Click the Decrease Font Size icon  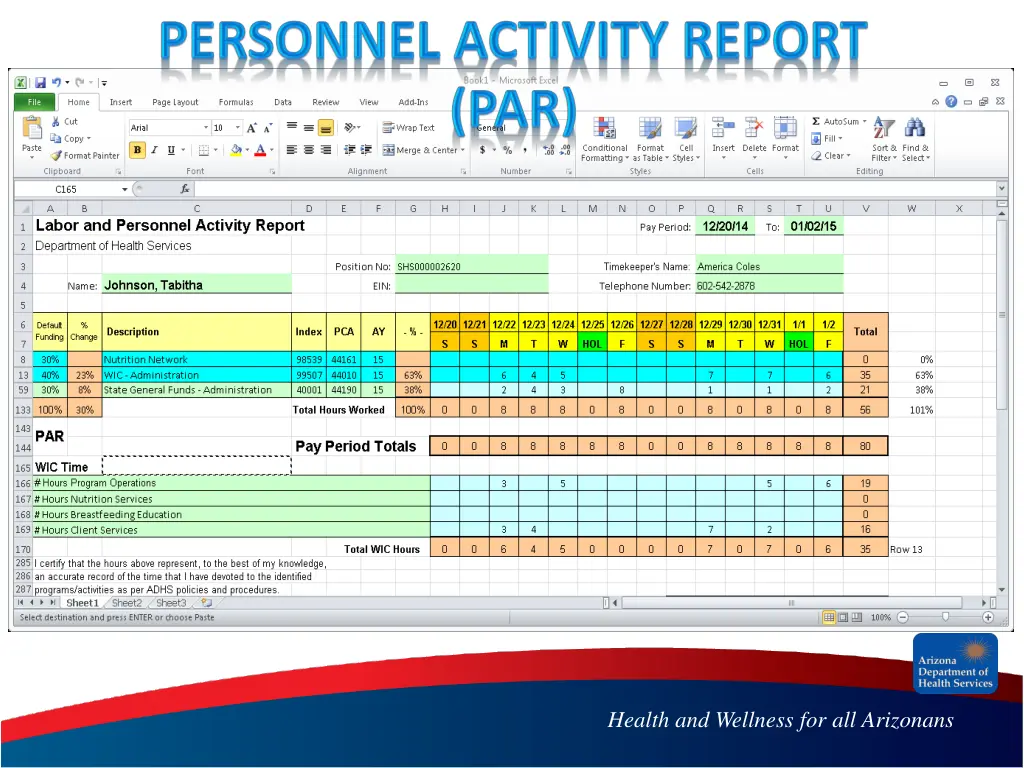pos(267,128)
